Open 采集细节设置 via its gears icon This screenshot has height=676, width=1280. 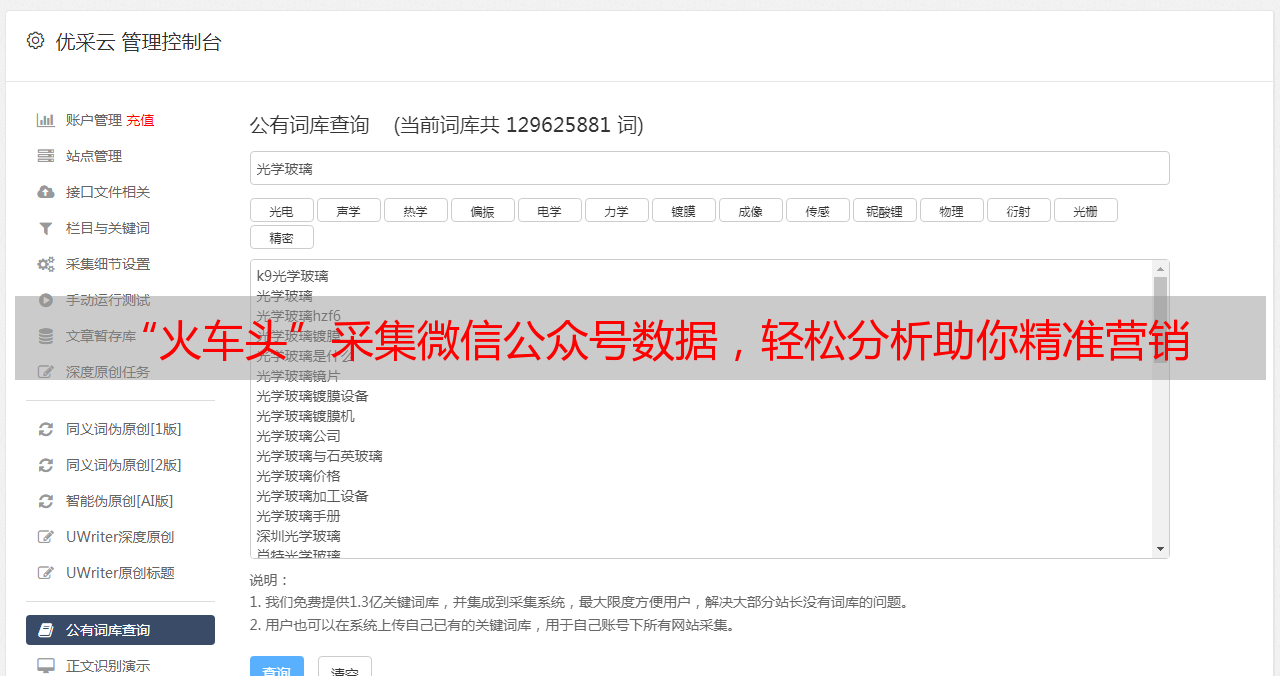pos(46,264)
